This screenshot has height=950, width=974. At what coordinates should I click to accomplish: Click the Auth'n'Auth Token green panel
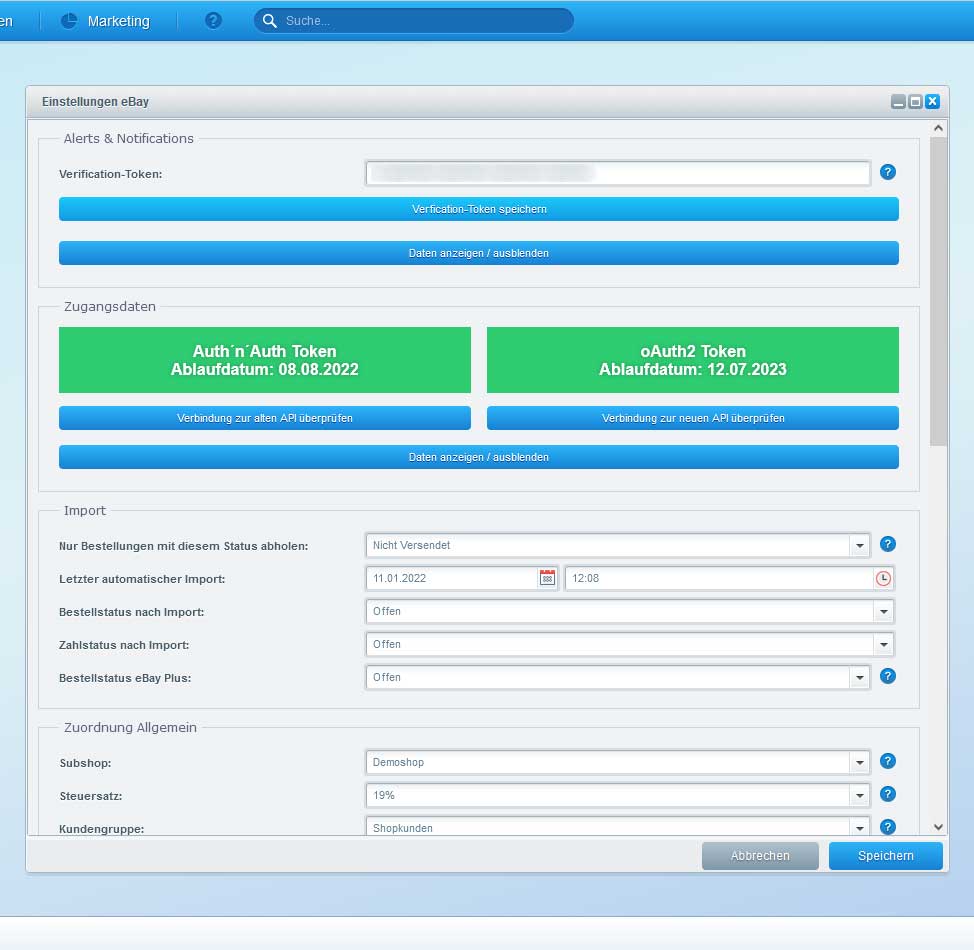pyautogui.click(x=265, y=360)
